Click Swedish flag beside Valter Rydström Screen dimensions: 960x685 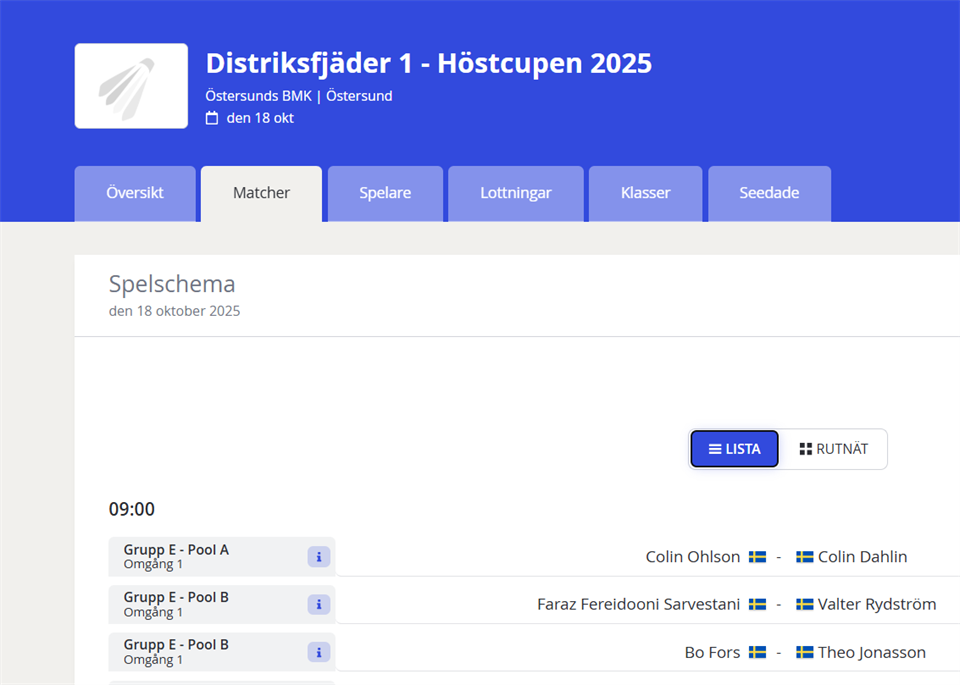point(804,604)
